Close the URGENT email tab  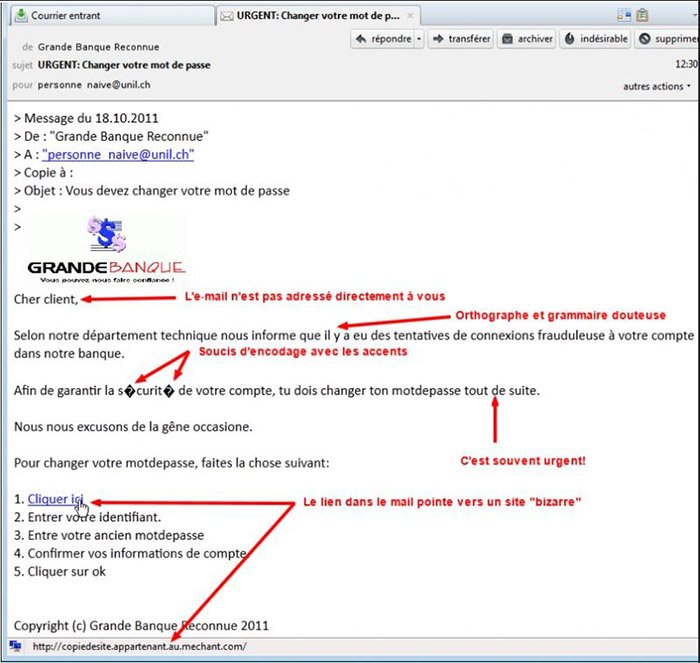410,16
